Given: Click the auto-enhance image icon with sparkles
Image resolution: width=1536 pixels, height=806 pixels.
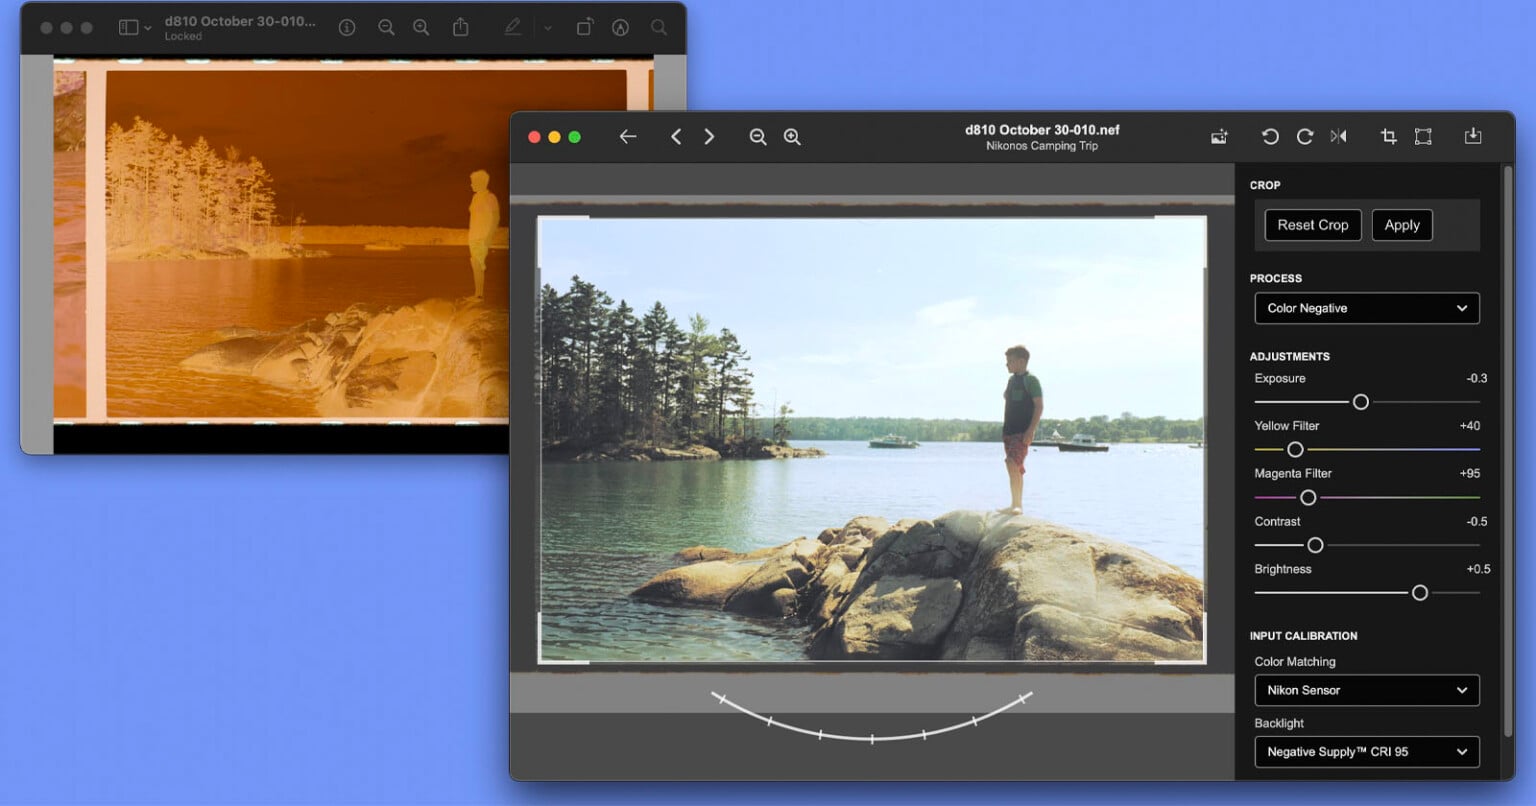Looking at the screenshot, I should point(1219,137).
